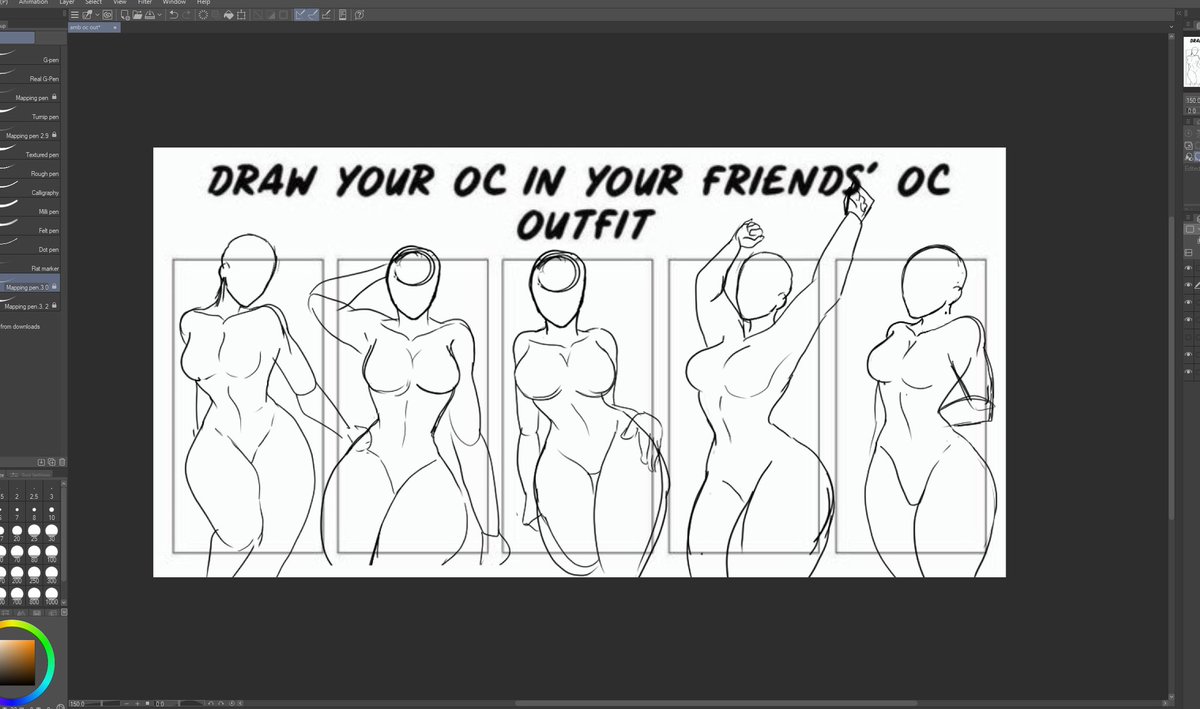1200x709 pixels.
Task: Open the Window menu
Action: coord(175,3)
